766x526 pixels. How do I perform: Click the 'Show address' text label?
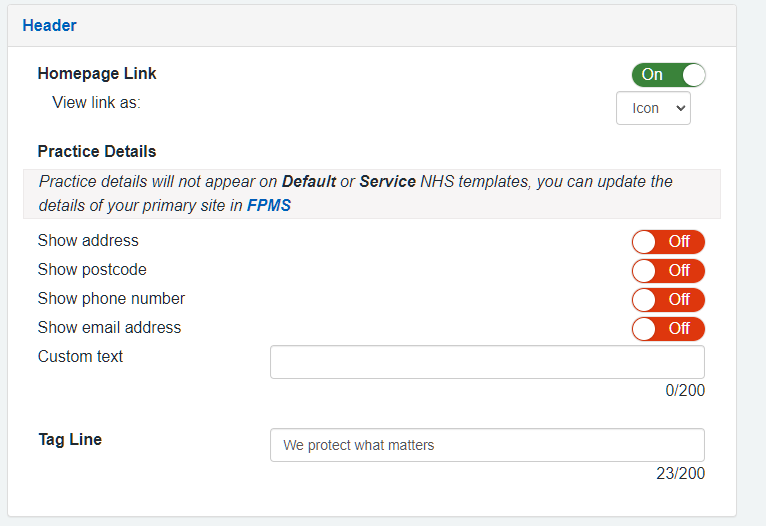(88, 240)
